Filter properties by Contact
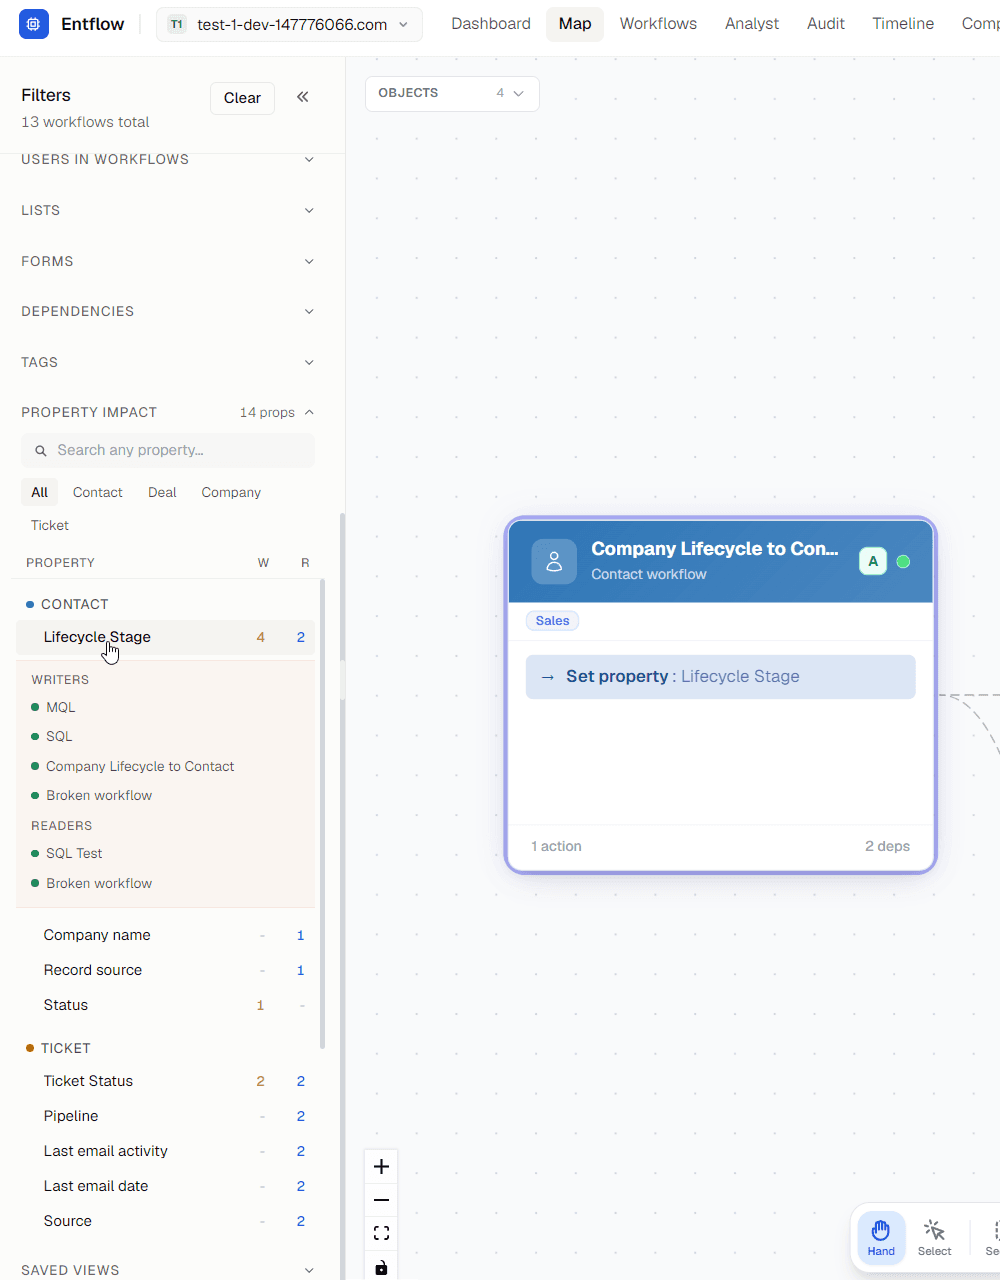 click(x=98, y=492)
